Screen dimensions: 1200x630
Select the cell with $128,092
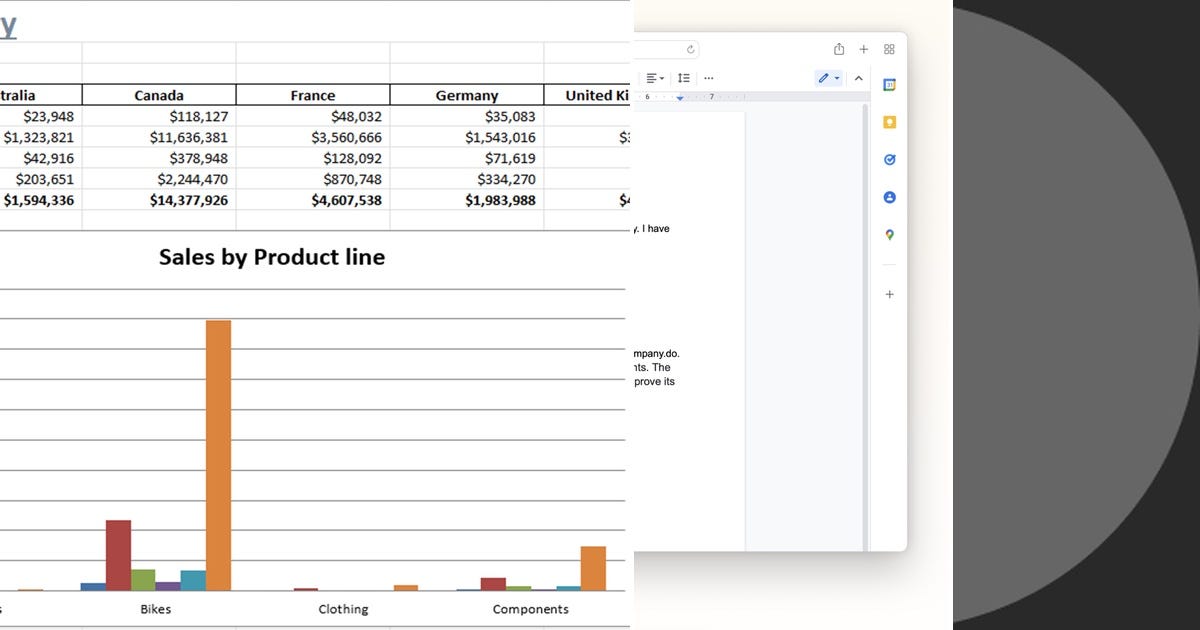click(x=313, y=158)
